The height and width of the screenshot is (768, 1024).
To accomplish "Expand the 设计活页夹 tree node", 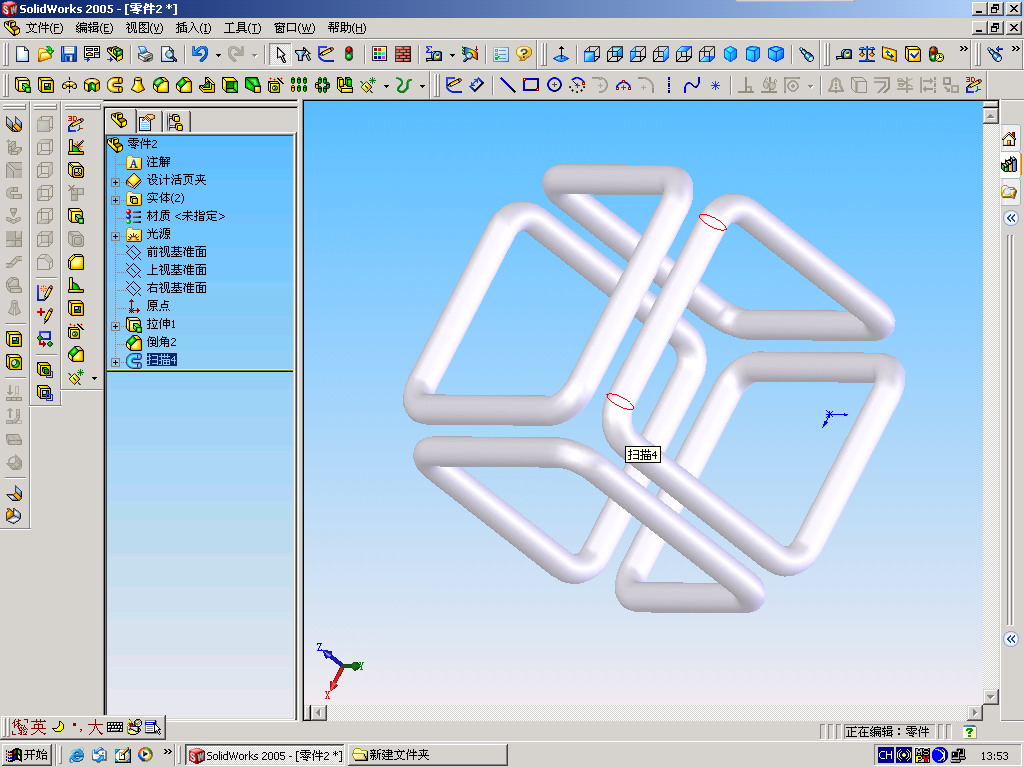I will [x=116, y=182].
